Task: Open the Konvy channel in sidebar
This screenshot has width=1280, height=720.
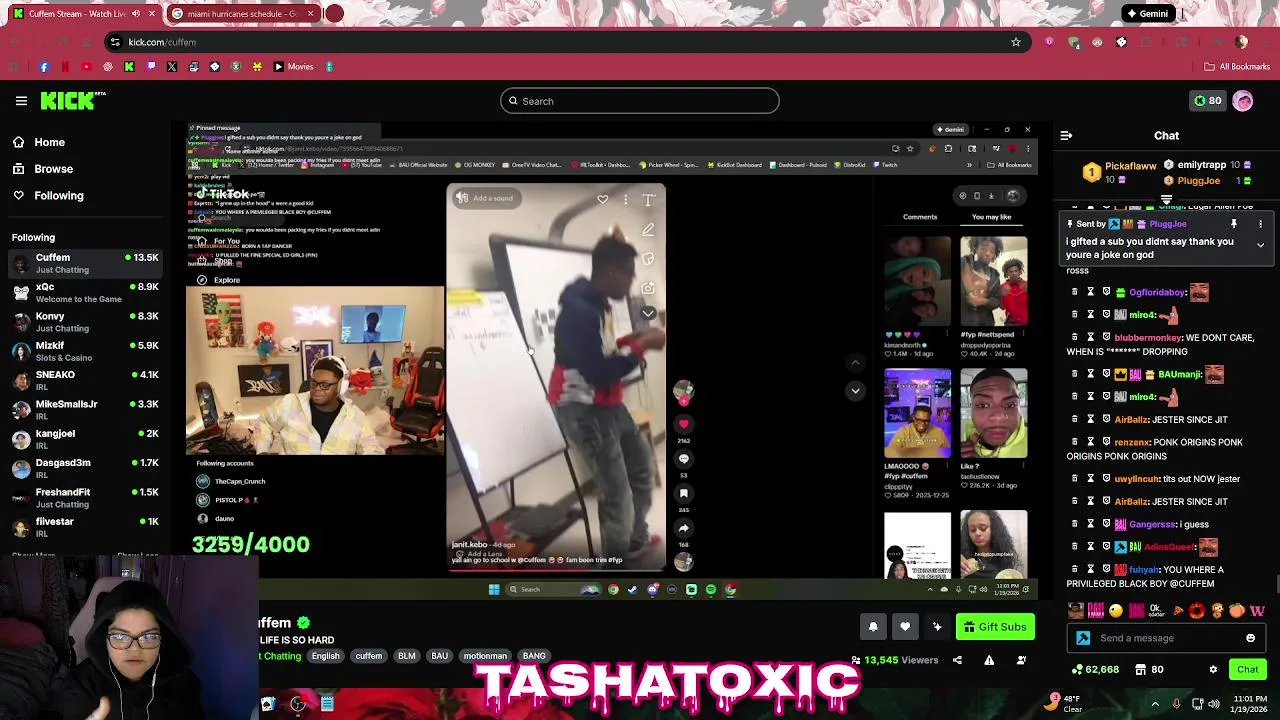Action: click(x=85, y=322)
